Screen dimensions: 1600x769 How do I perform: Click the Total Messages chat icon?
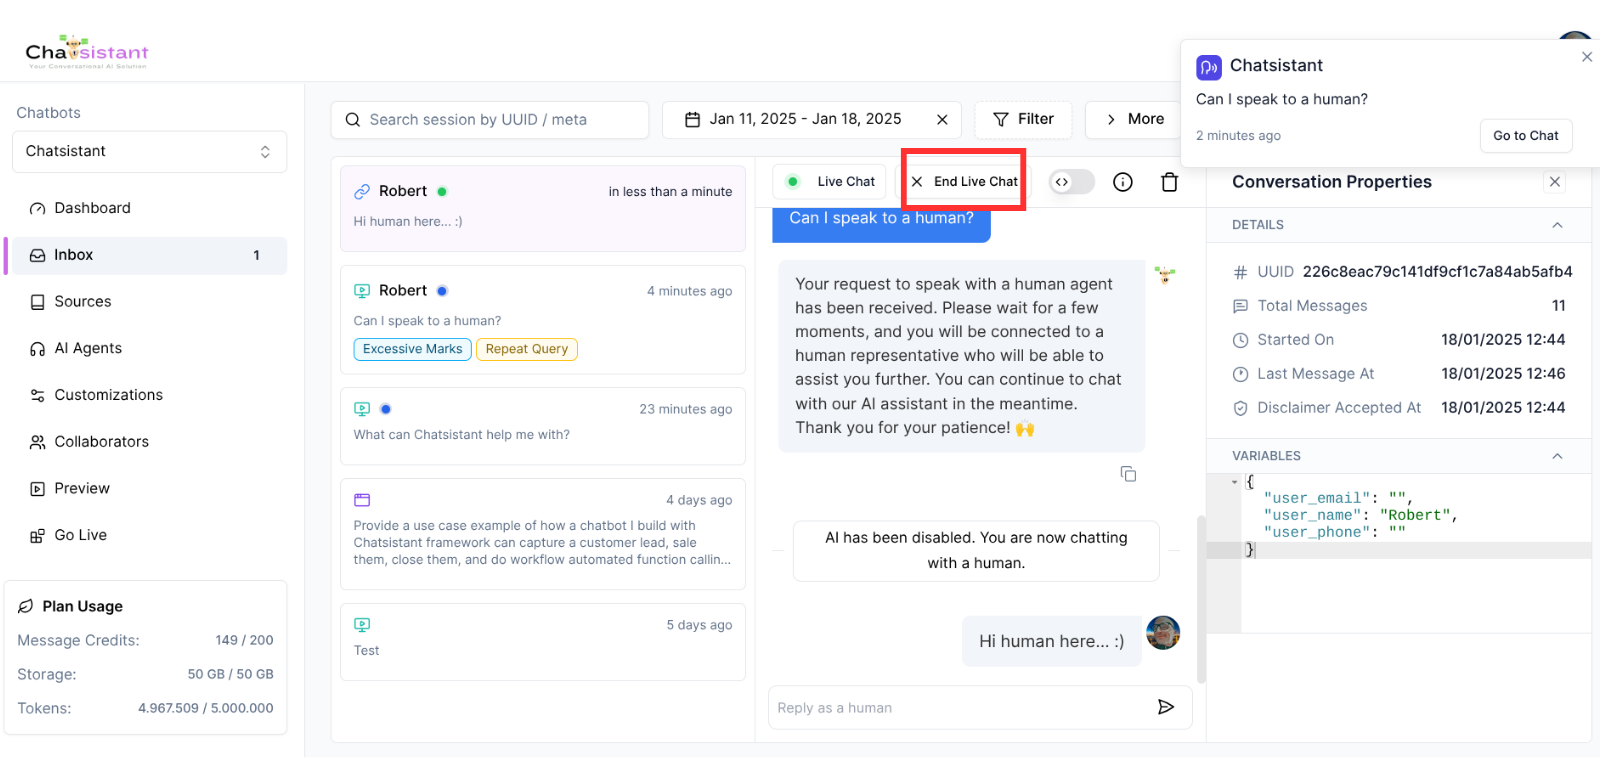click(1240, 306)
